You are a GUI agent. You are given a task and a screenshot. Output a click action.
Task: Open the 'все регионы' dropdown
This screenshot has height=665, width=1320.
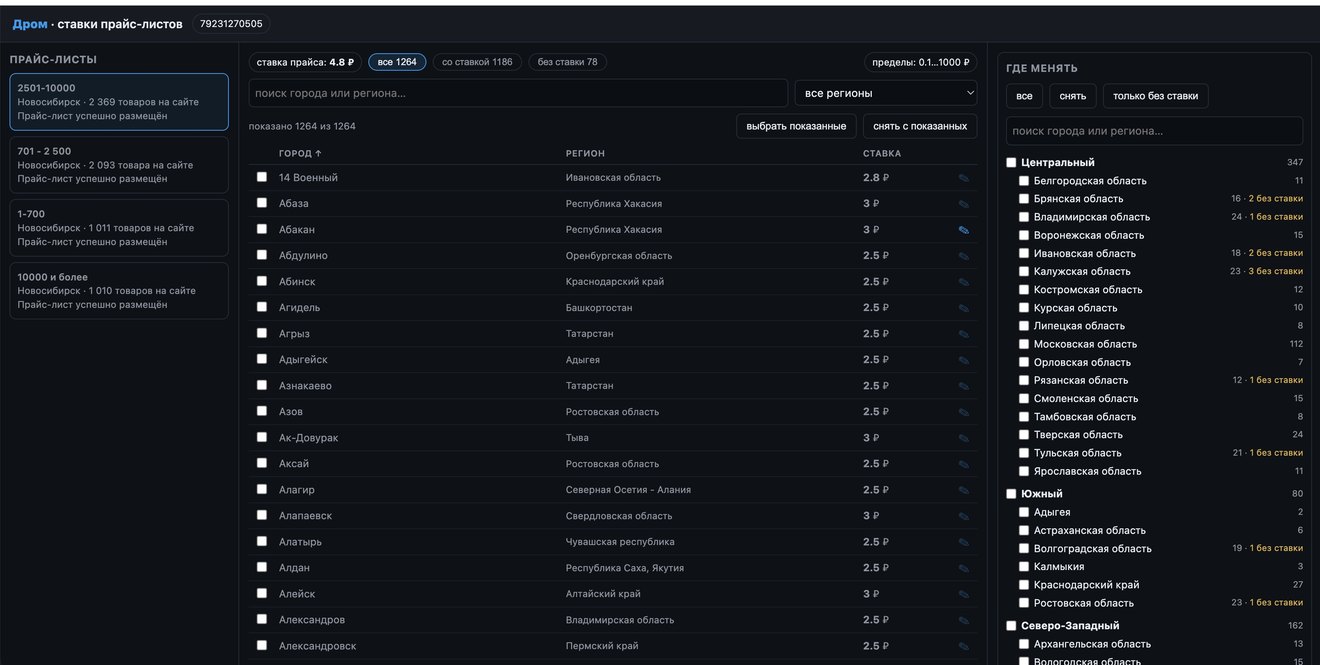(x=886, y=93)
